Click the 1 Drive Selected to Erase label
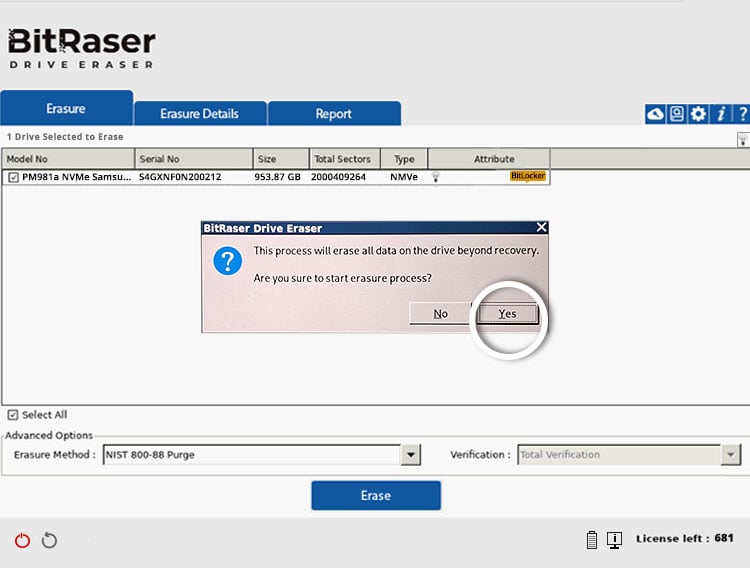The height and width of the screenshot is (568, 750). pyautogui.click(x=65, y=137)
